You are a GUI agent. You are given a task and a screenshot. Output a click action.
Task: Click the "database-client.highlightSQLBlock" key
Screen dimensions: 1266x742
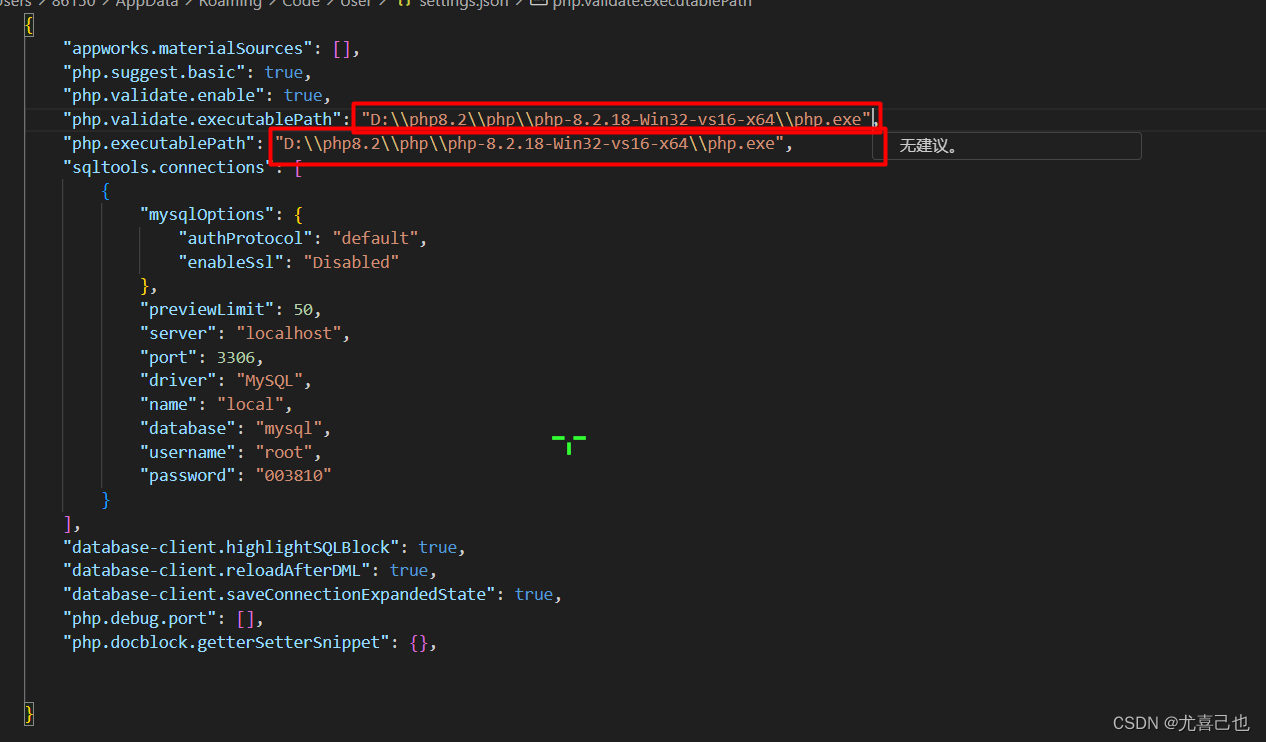[x=231, y=547]
